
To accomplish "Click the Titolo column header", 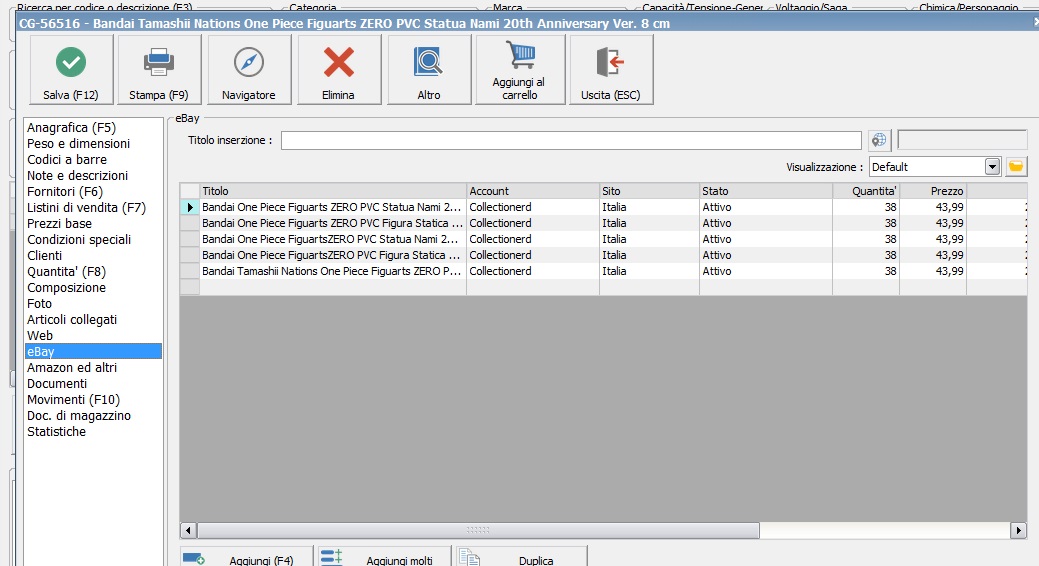I will pos(333,191).
